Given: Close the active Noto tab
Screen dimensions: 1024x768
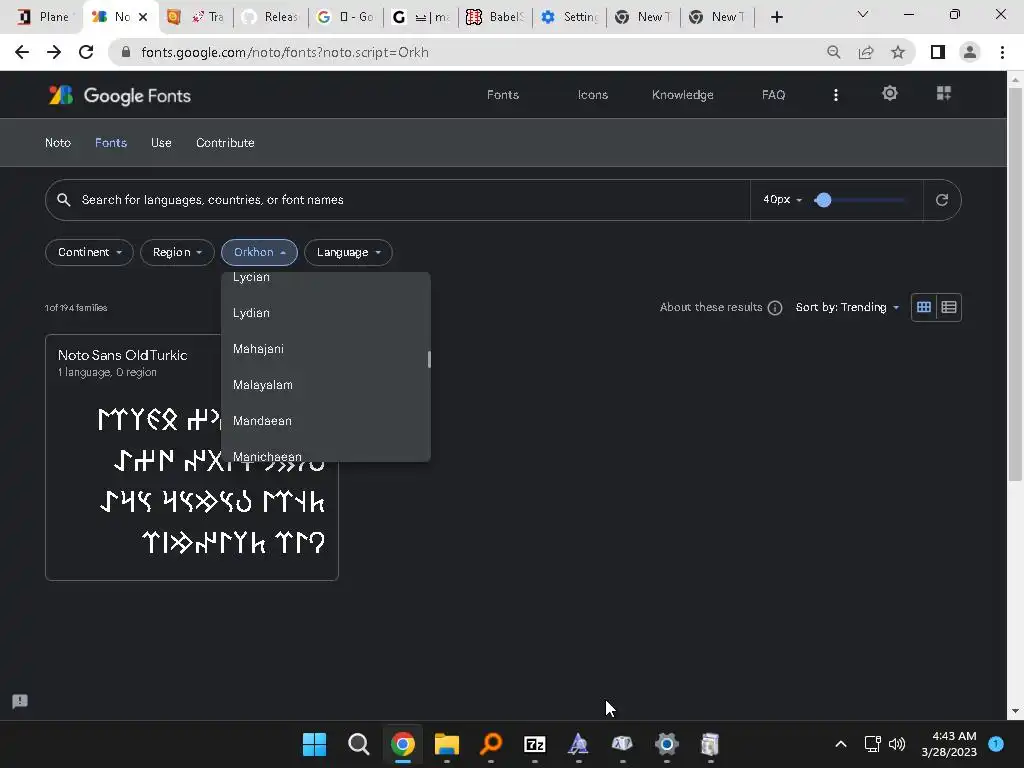Looking at the screenshot, I should pos(143,17).
